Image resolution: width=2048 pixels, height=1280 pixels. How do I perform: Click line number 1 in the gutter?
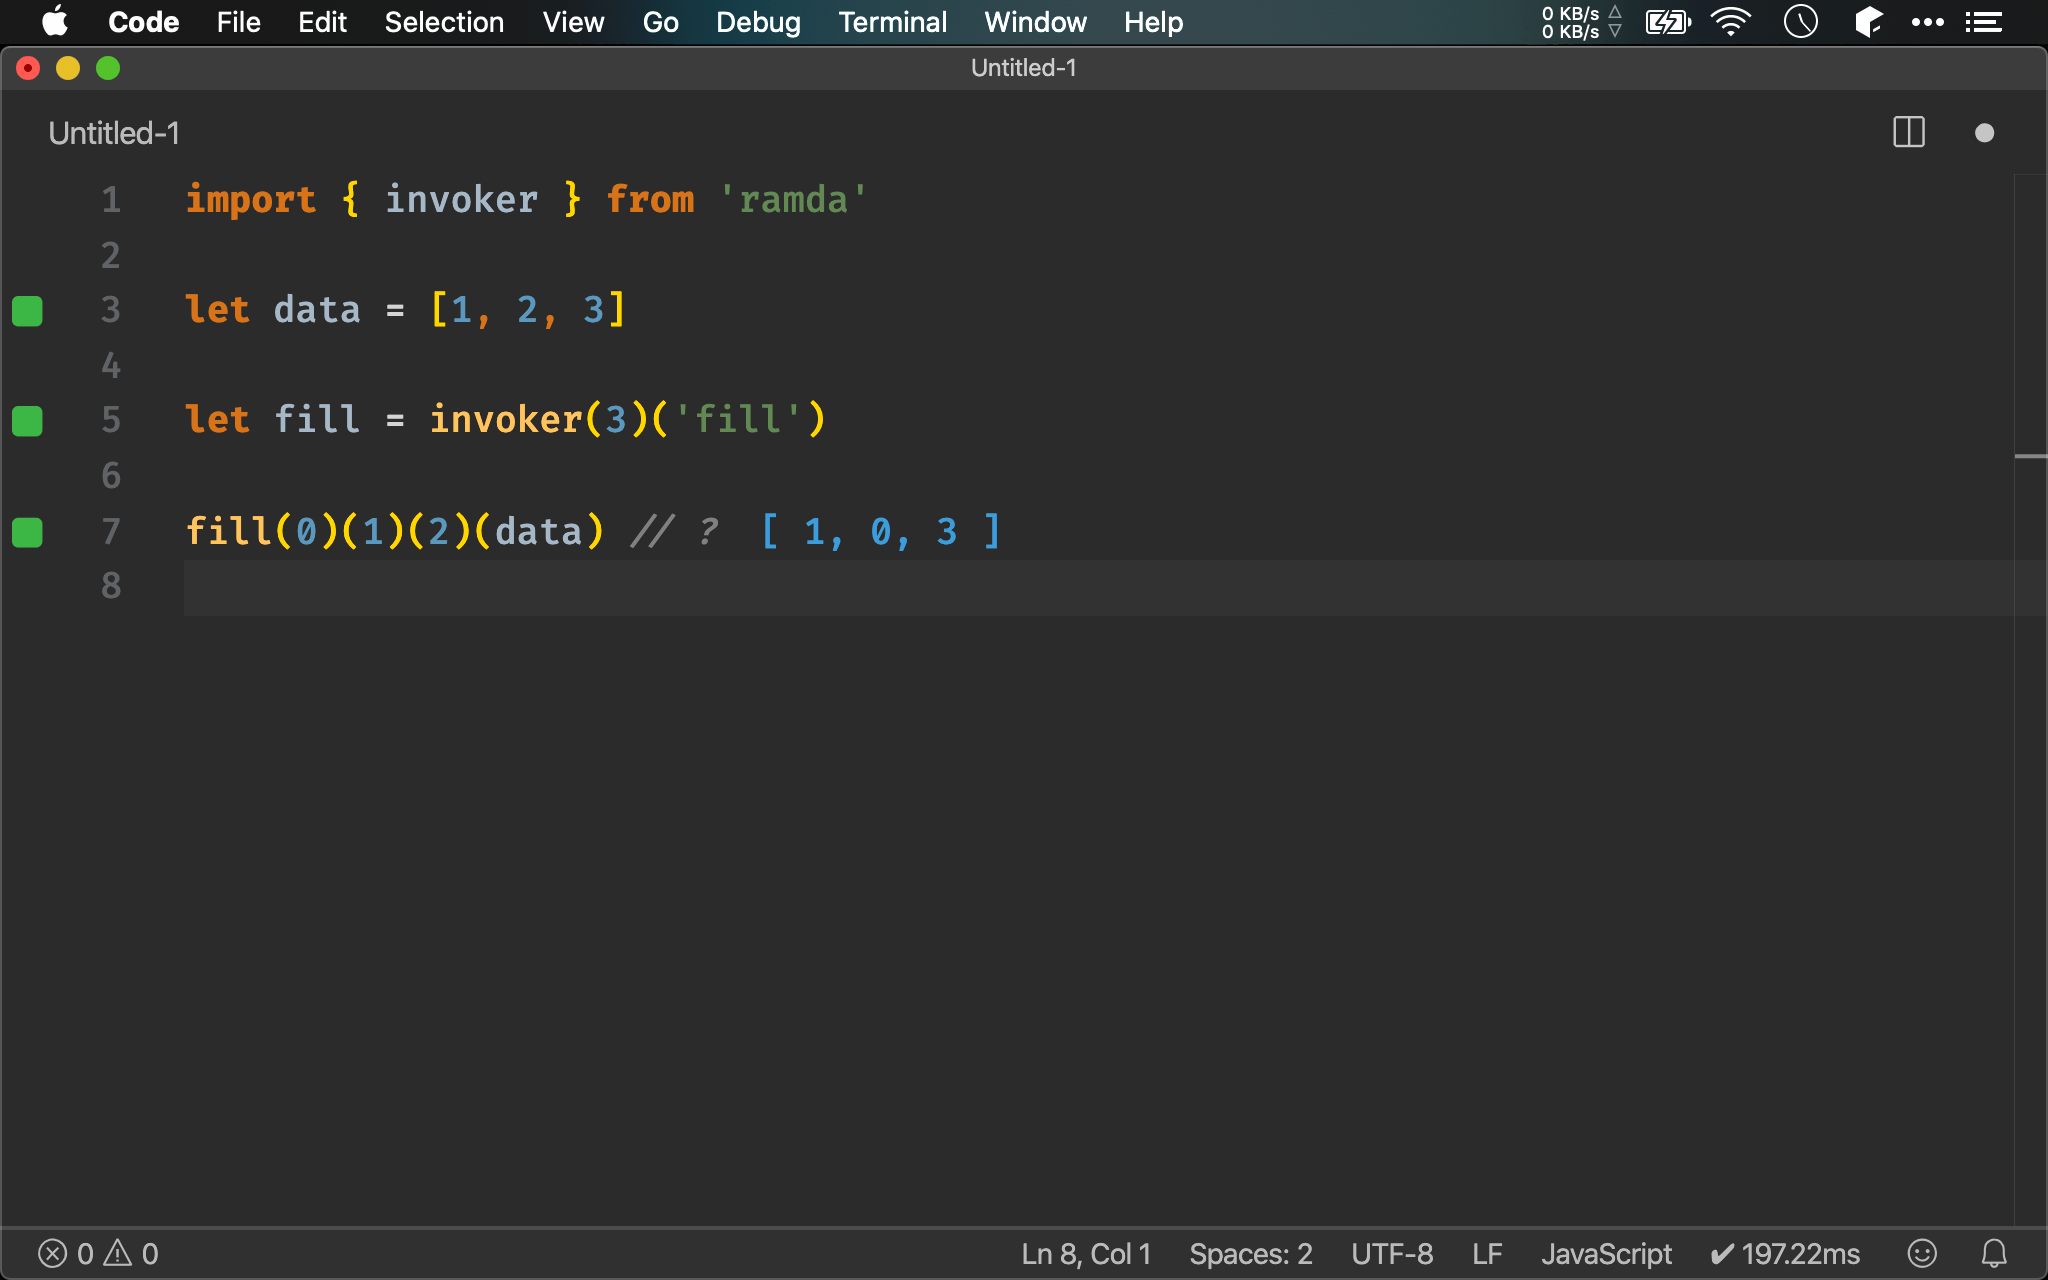coord(111,200)
